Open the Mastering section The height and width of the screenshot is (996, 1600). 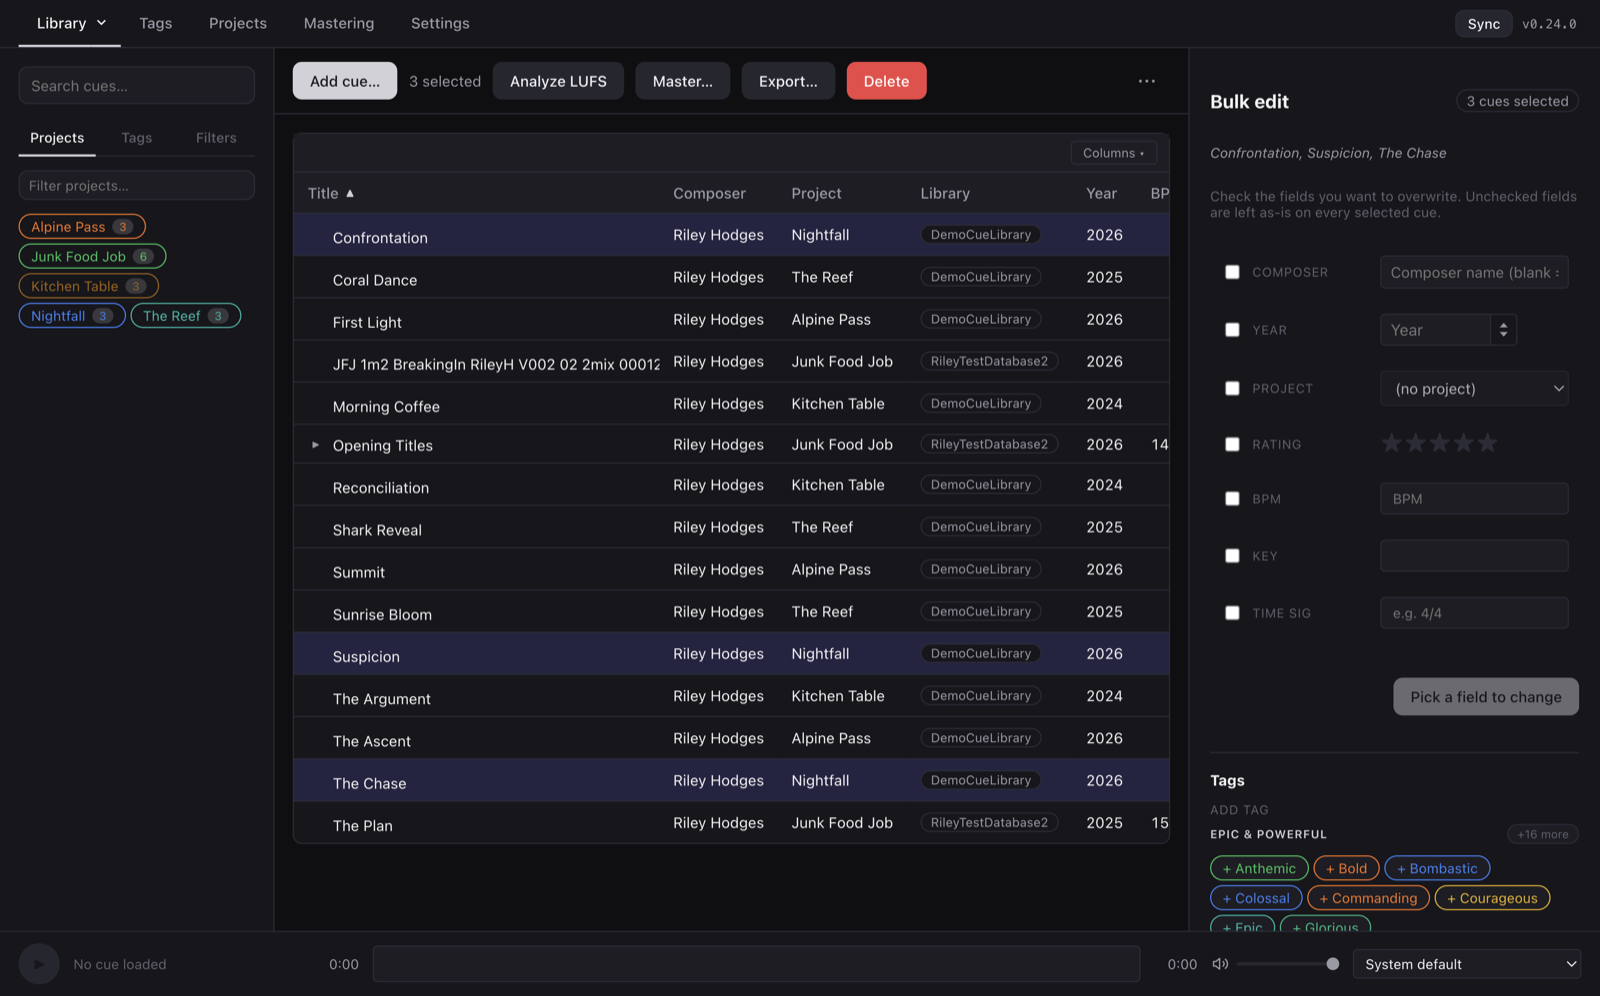pyautogui.click(x=339, y=23)
